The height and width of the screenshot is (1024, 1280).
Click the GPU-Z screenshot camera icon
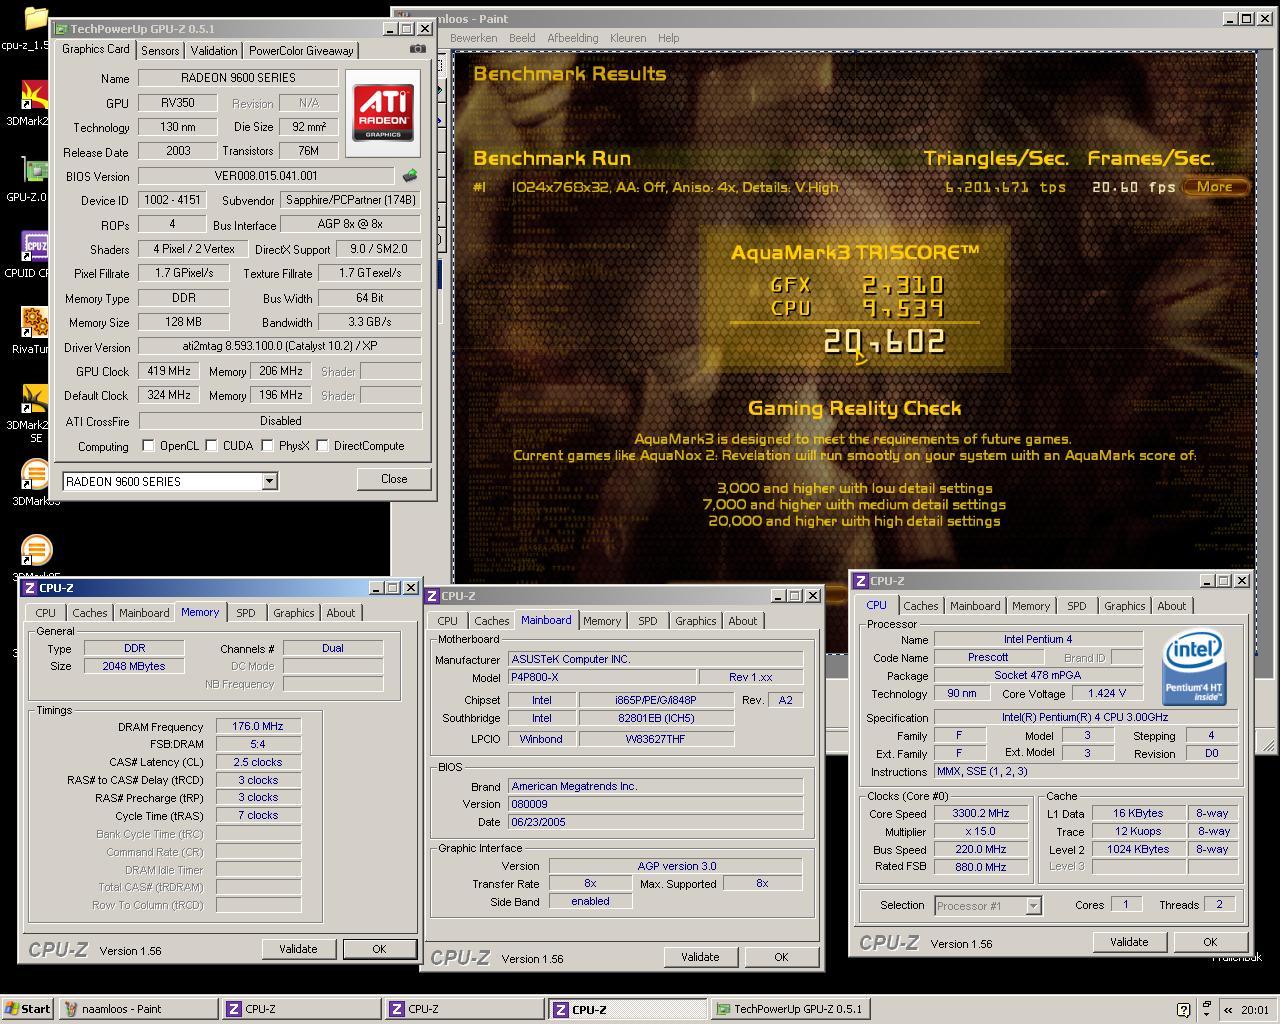(418, 49)
